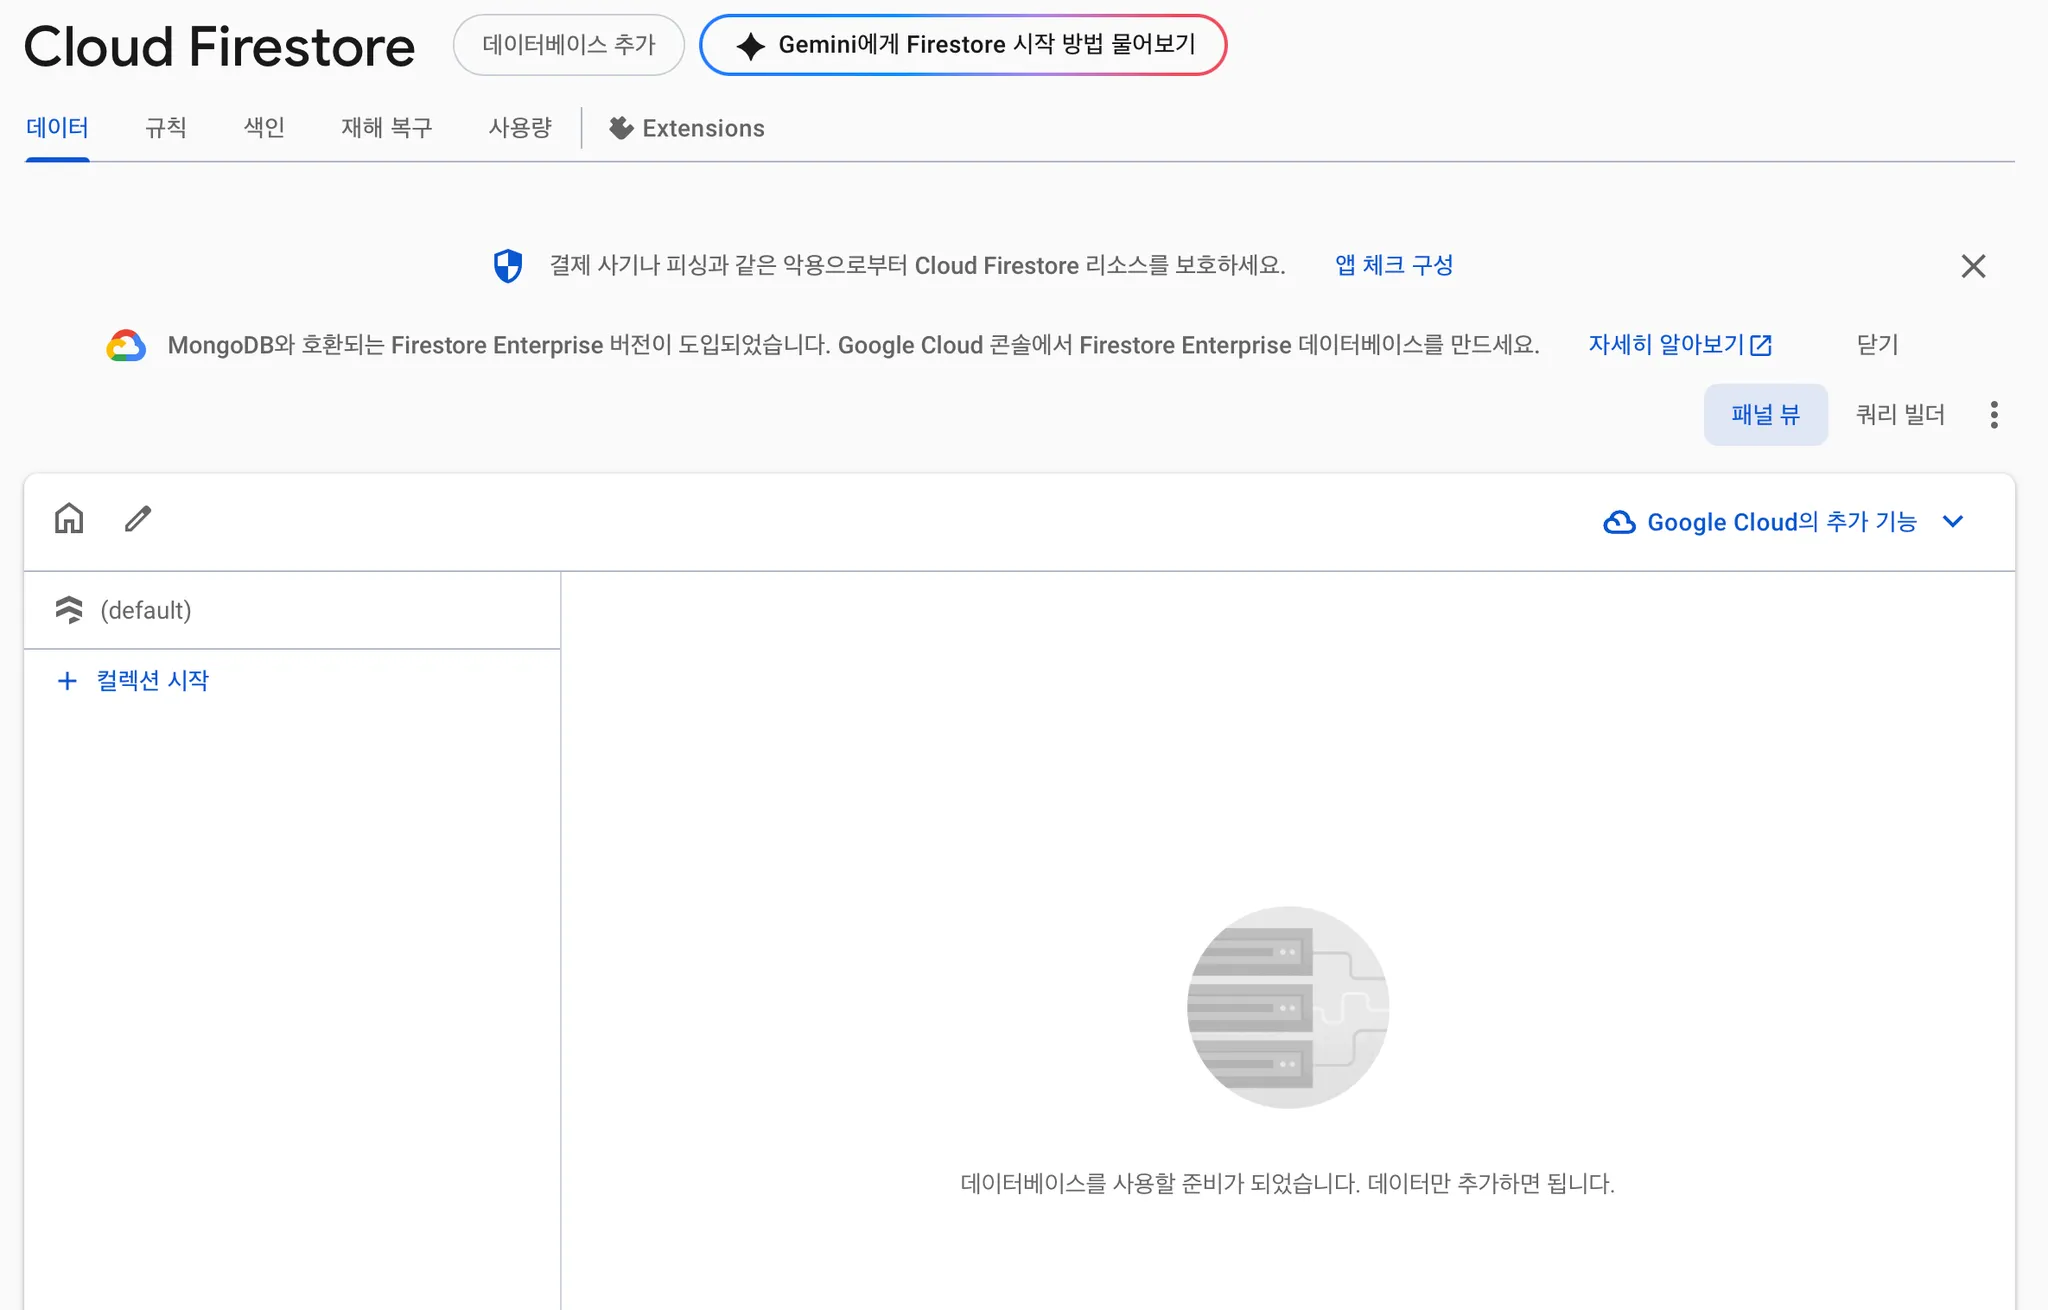Click the home icon in database path bar
The height and width of the screenshot is (1310, 2048).
[x=69, y=519]
